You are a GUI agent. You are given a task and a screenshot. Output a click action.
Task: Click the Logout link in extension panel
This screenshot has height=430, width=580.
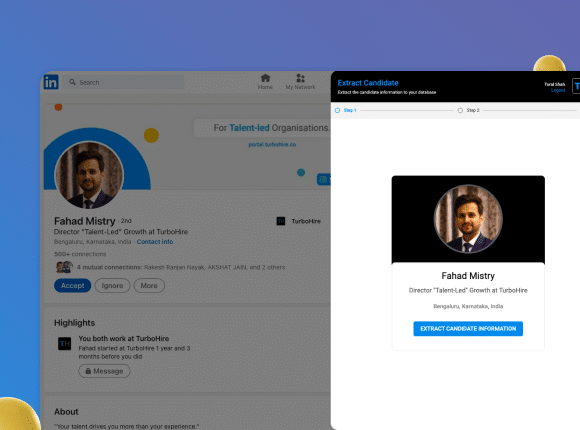tap(558, 90)
